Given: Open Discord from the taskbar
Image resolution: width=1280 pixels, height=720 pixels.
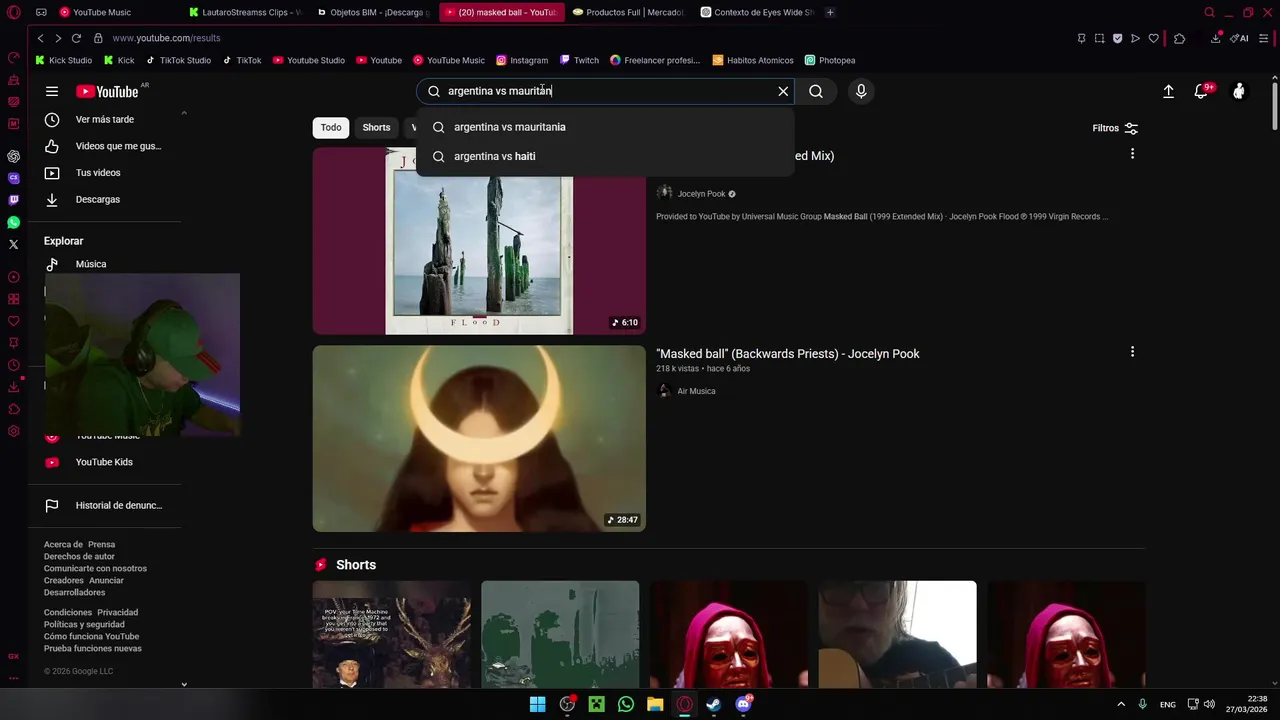Looking at the screenshot, I should coord(743,704).
